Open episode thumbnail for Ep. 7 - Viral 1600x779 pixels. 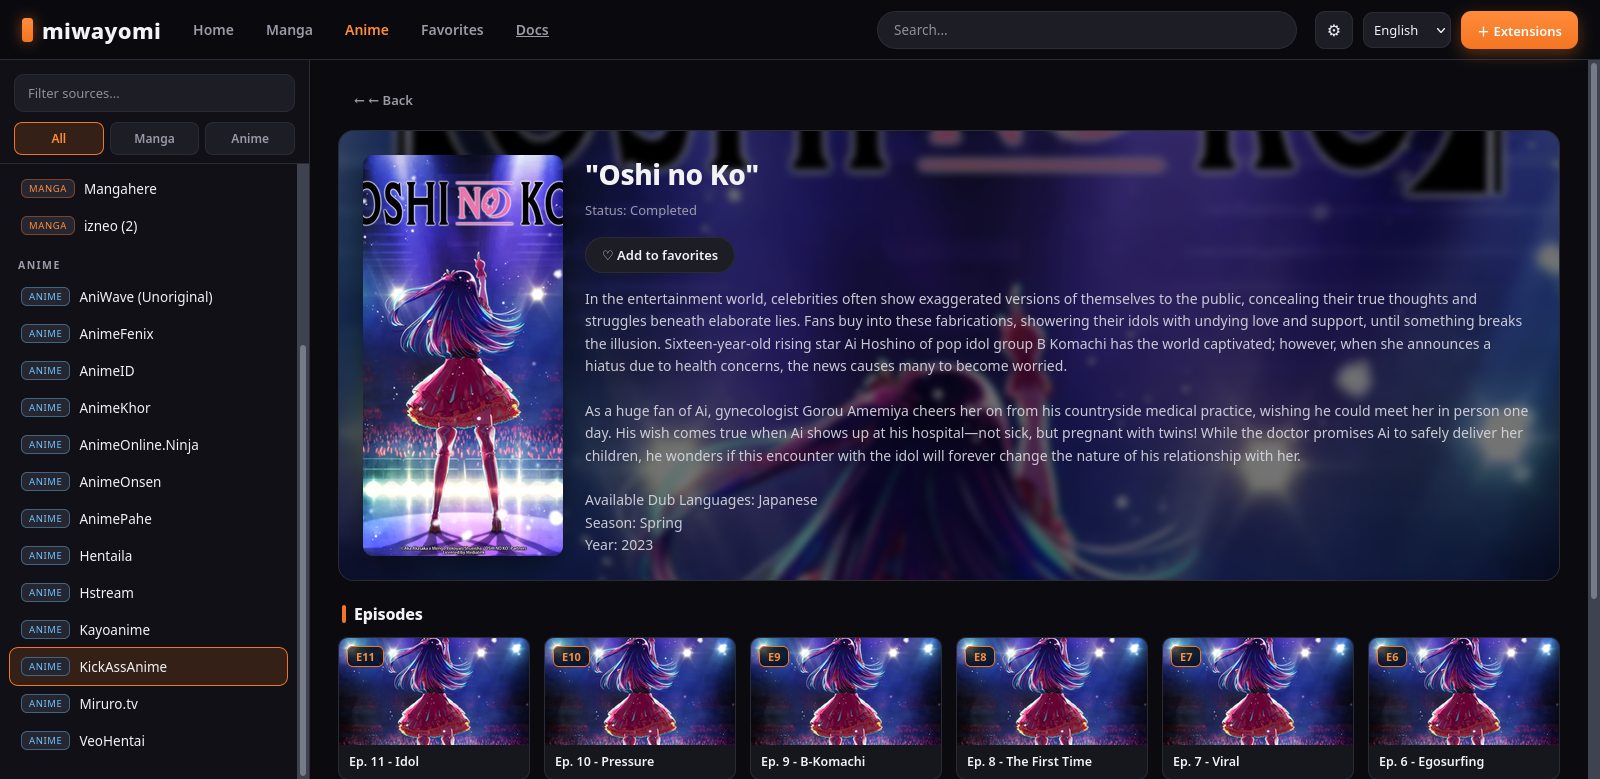1258,692
